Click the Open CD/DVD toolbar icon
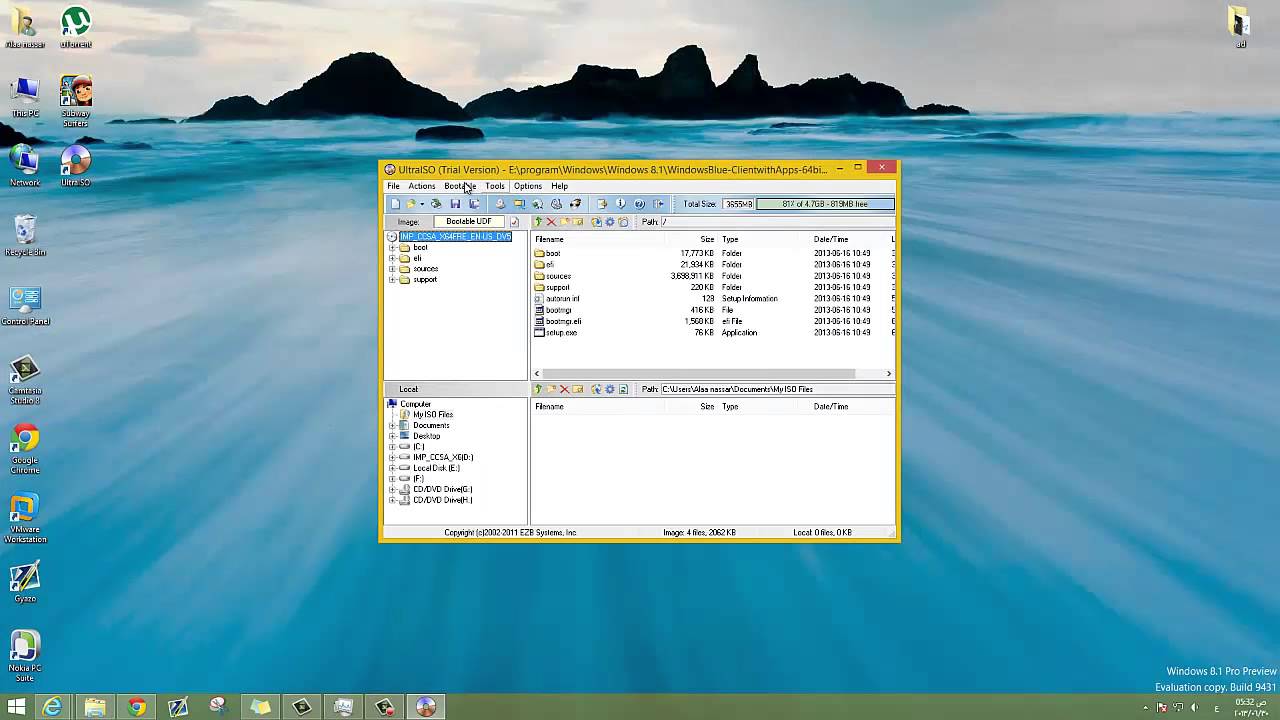Image resolution: width=1280 pixels, height=720 pixels. tap(436, 204)
